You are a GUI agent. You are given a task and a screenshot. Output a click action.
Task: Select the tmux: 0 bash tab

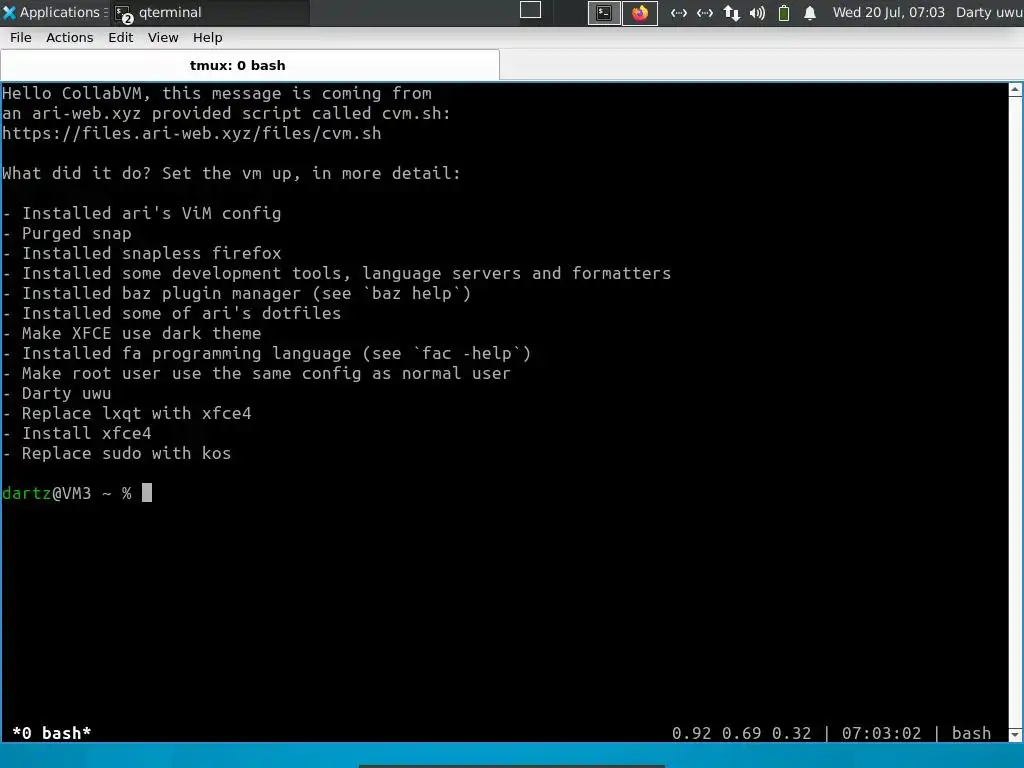click(x=250, y=65)
